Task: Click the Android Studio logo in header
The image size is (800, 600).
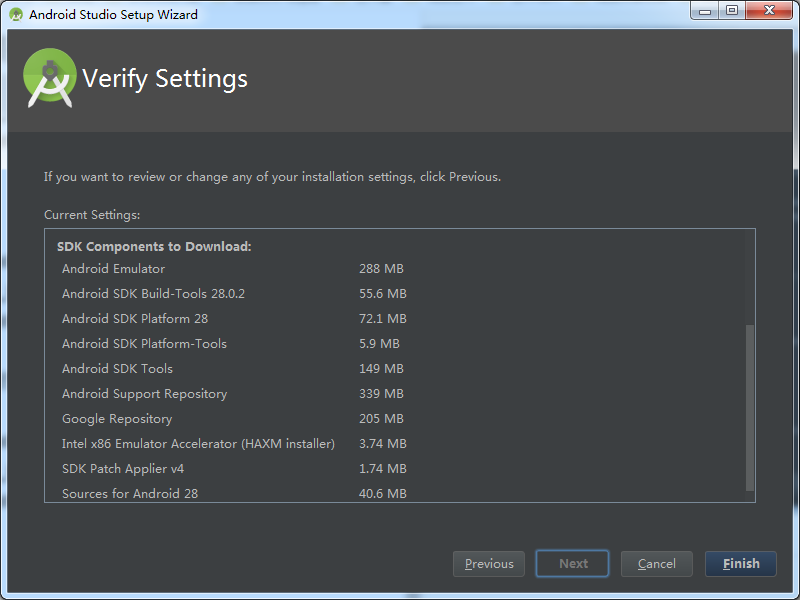Action: pyautogui.click(x=50, y=78)
